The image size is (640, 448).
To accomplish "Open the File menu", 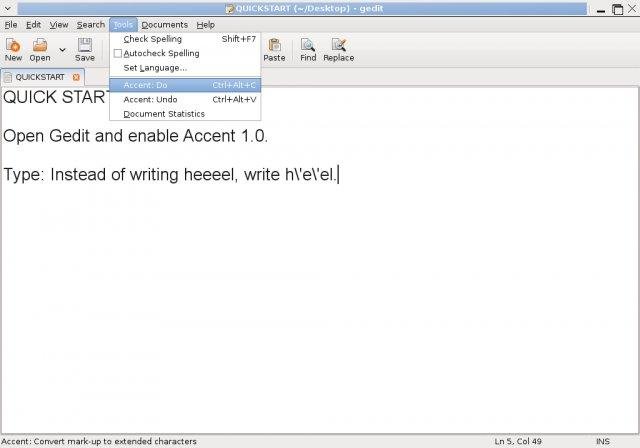I will tap(11, 25).
